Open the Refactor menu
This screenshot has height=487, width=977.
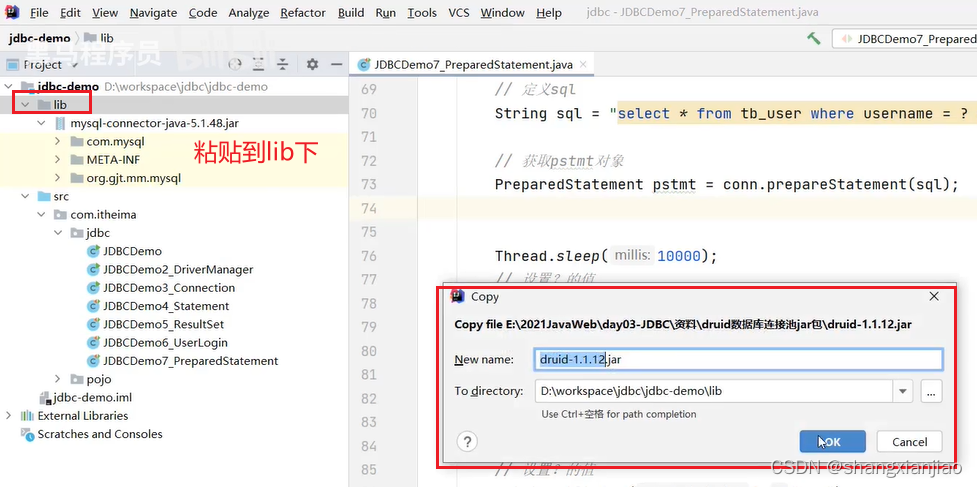303,12
